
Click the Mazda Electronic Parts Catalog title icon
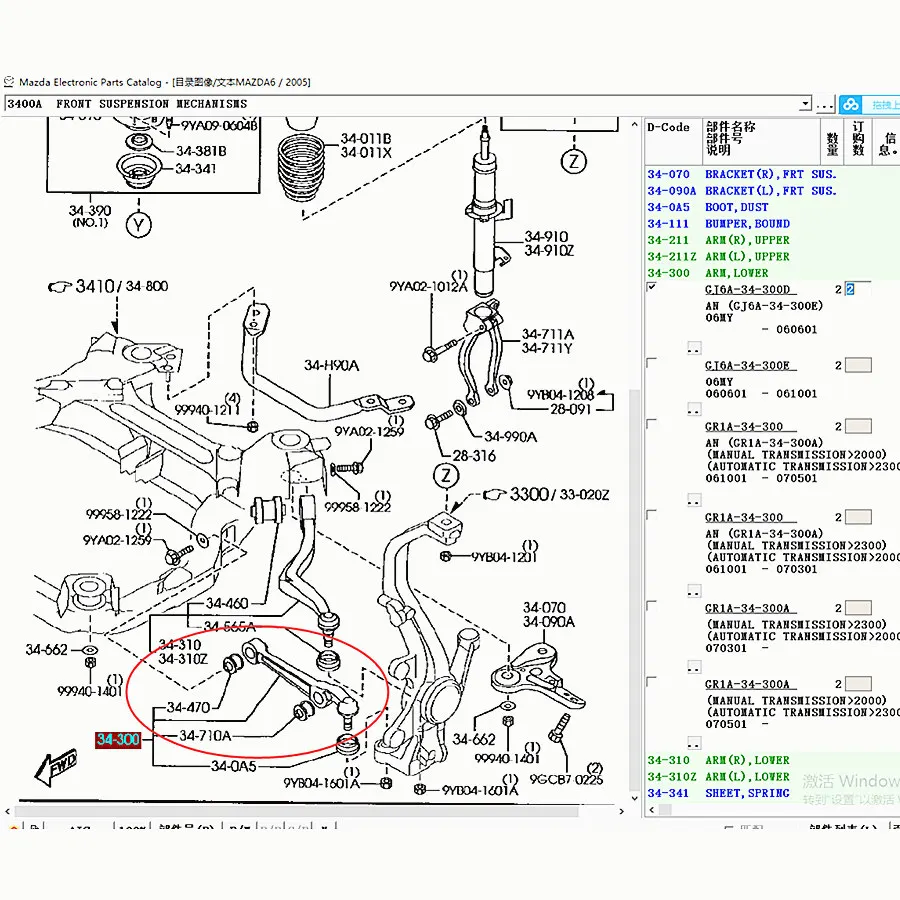point(9,82)
